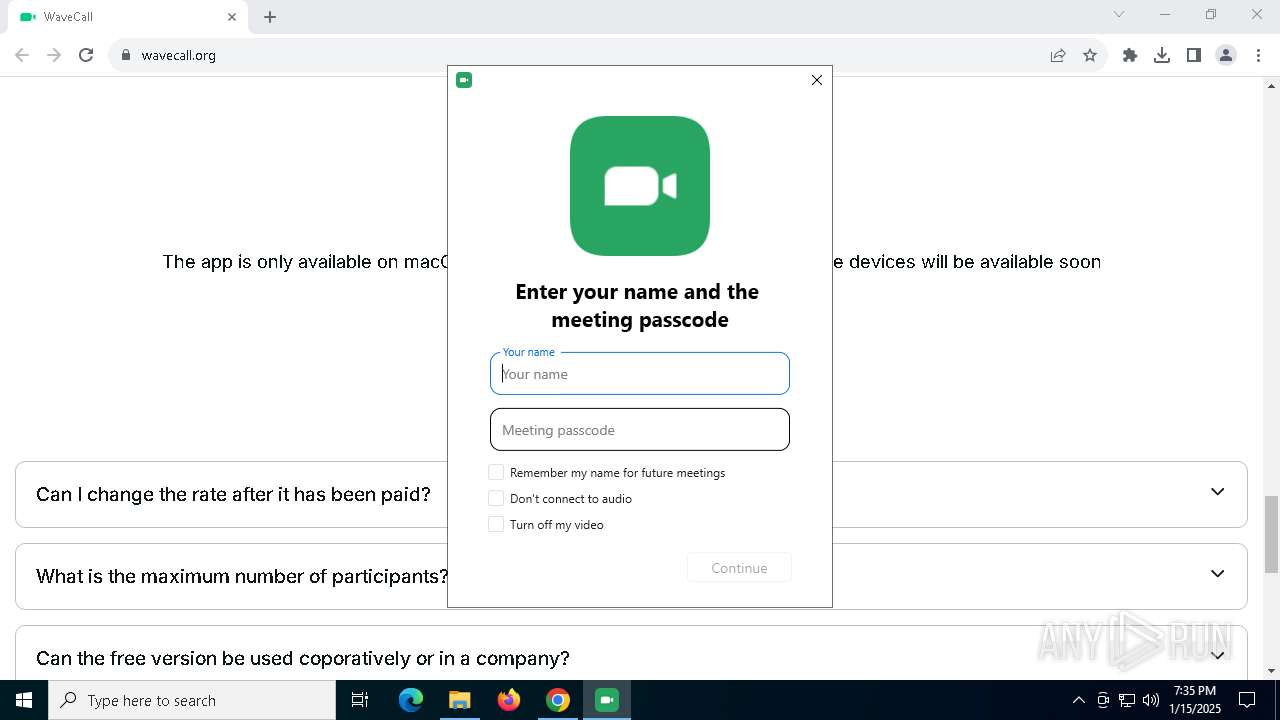Click the page vertical scrollbar thumb
This screenshot has height=720, width=1280.
pyautogui.click(x=1272, y=533)
